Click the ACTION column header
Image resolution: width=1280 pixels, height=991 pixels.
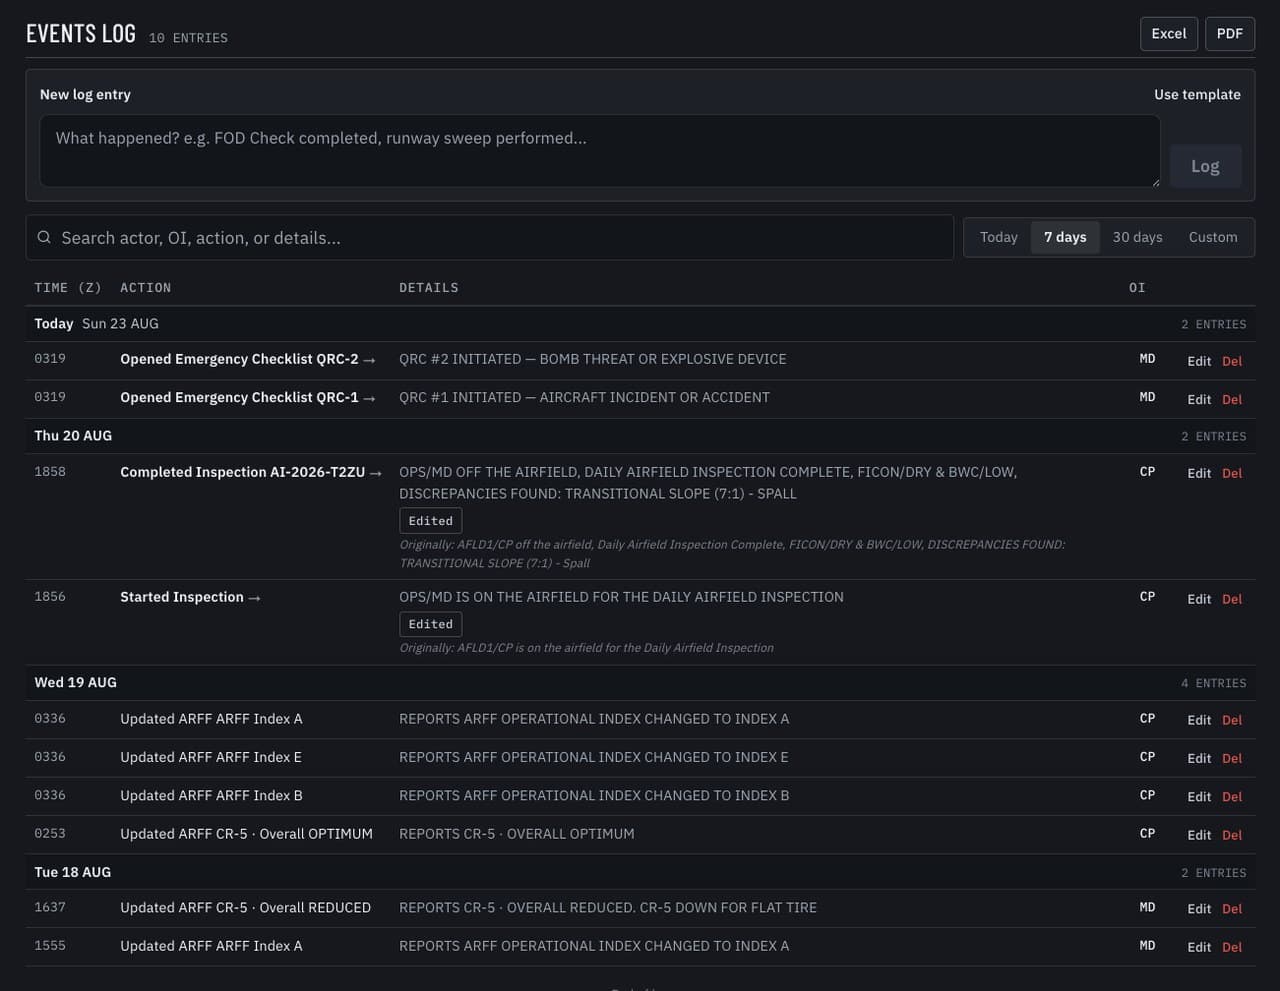(x=145, y=287)
